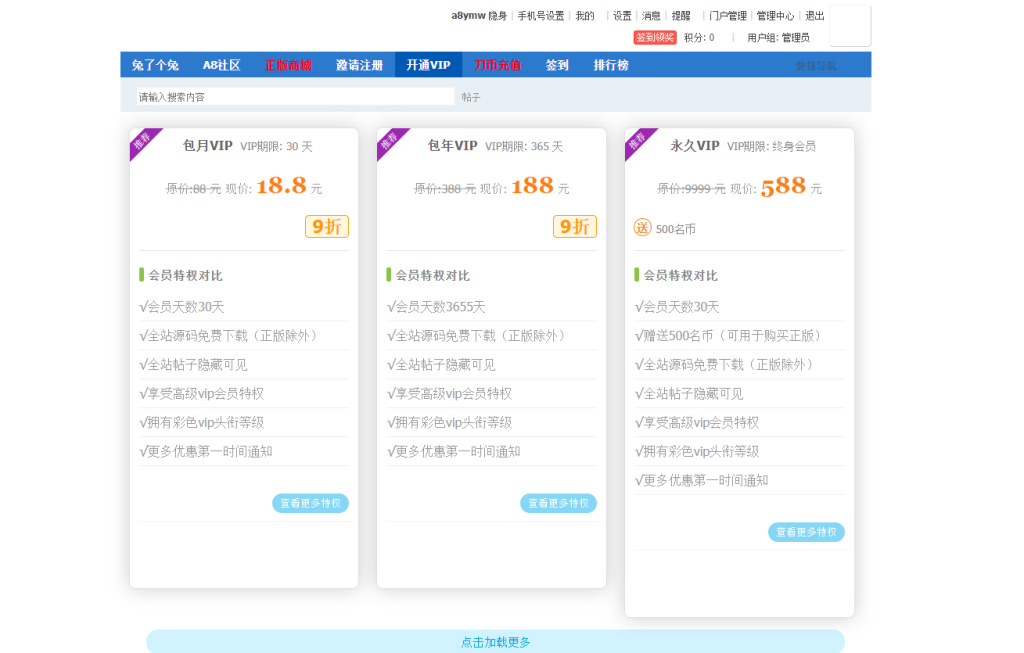Viewport: 1024px width, 653px height.
Task: Click the 包年VIP card title
Action: coord(453,146)
